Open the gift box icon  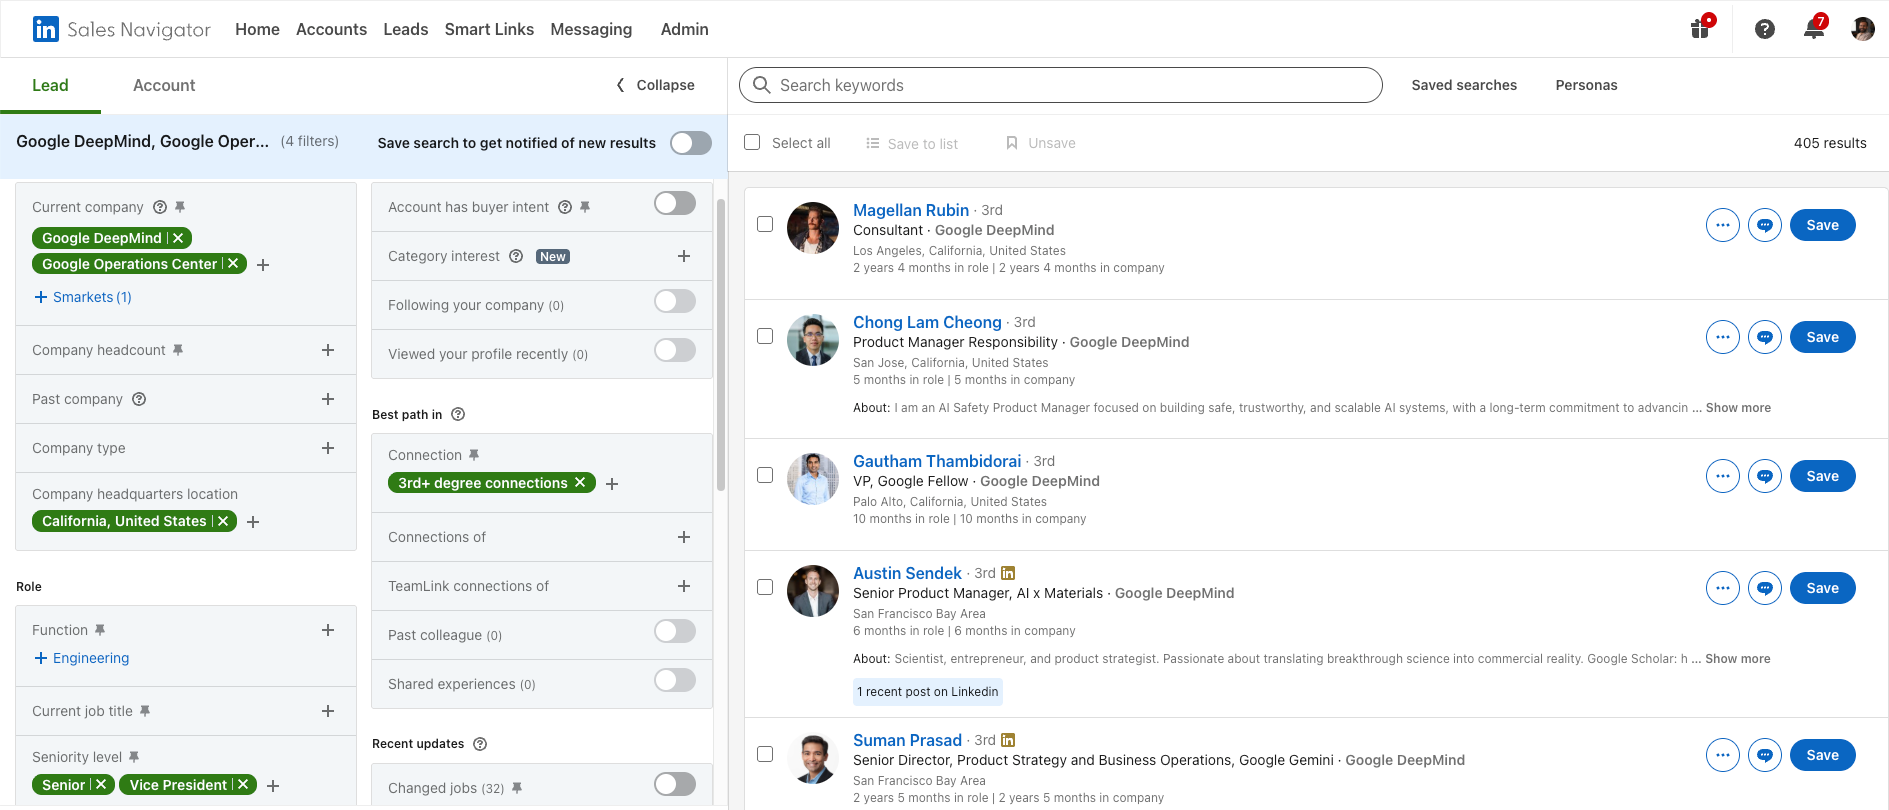coord(1700,29)
